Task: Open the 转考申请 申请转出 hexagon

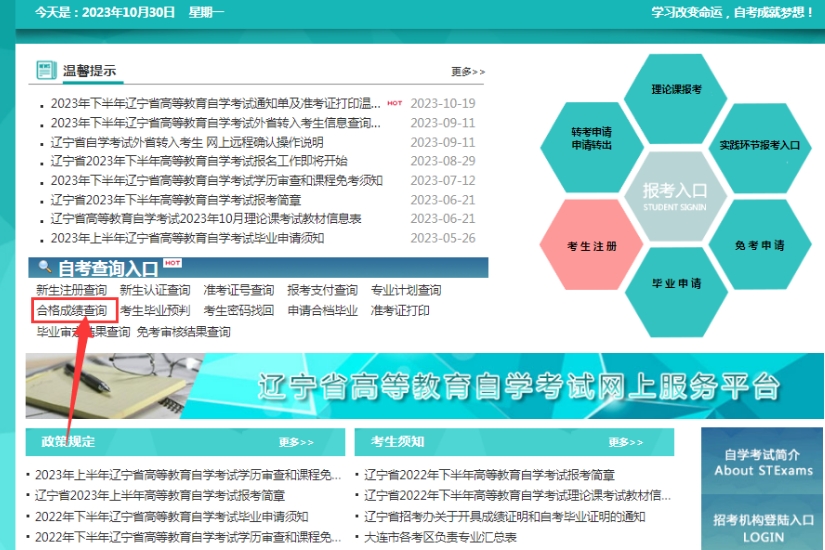Action: [591, 145]
